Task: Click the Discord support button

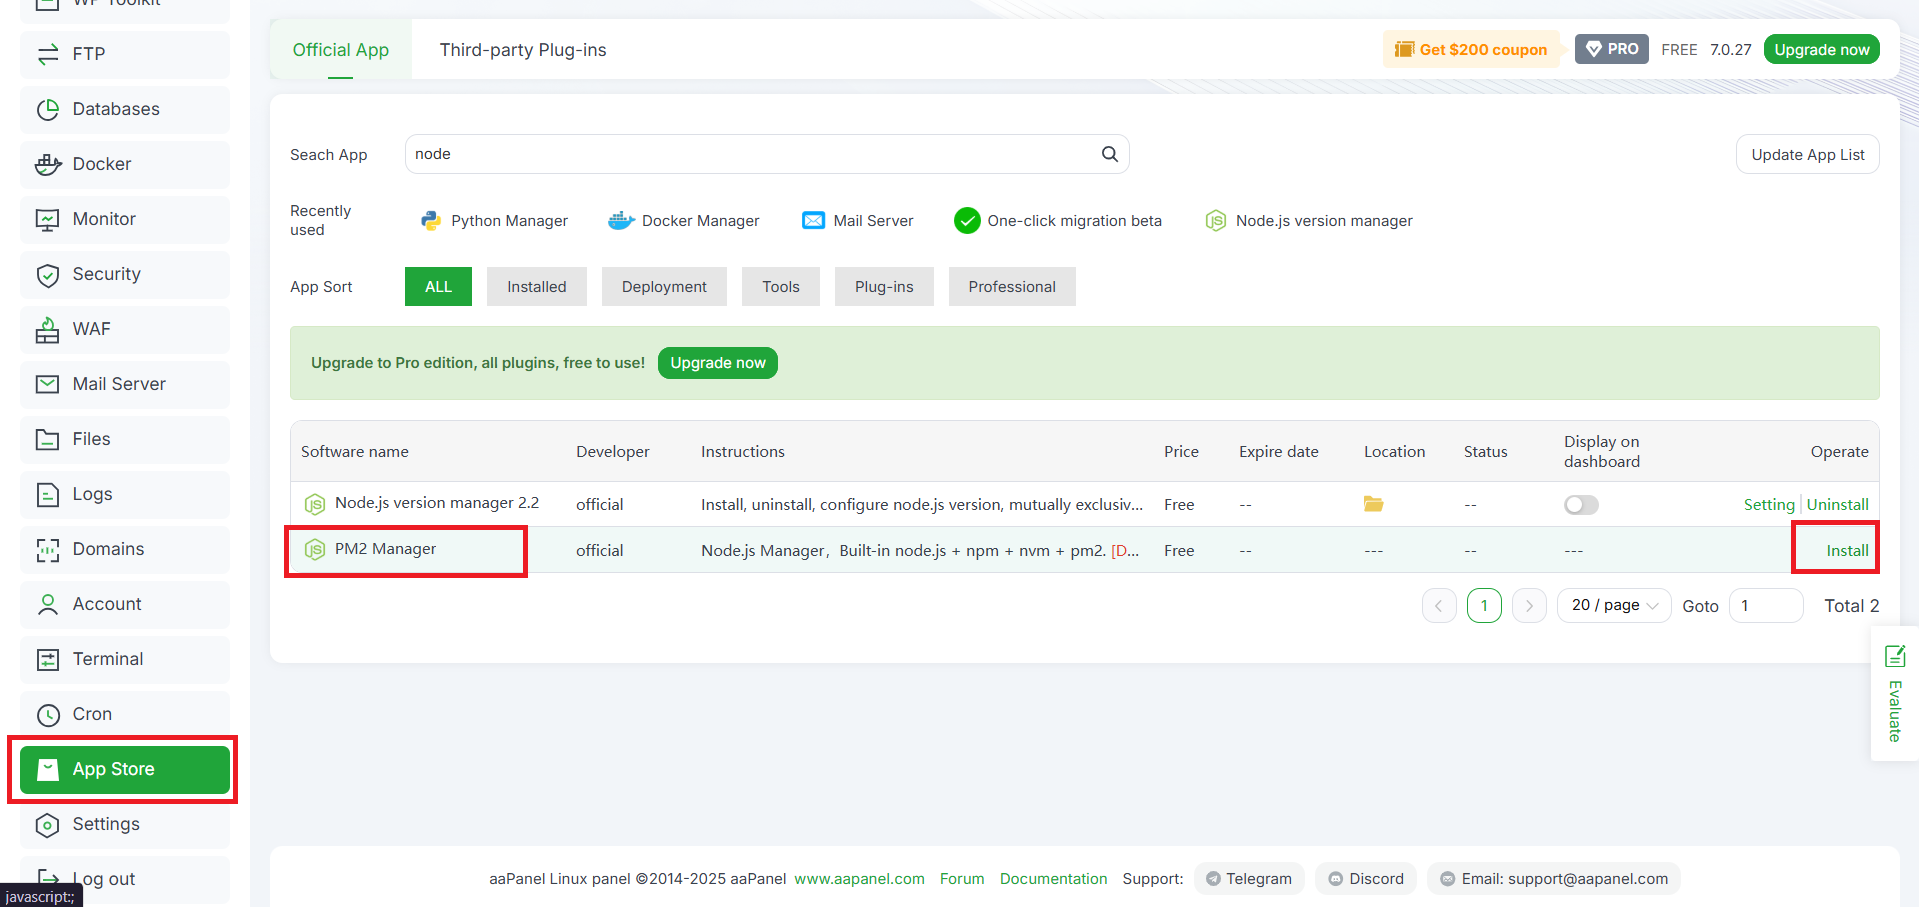Action: coord(1366,879)
